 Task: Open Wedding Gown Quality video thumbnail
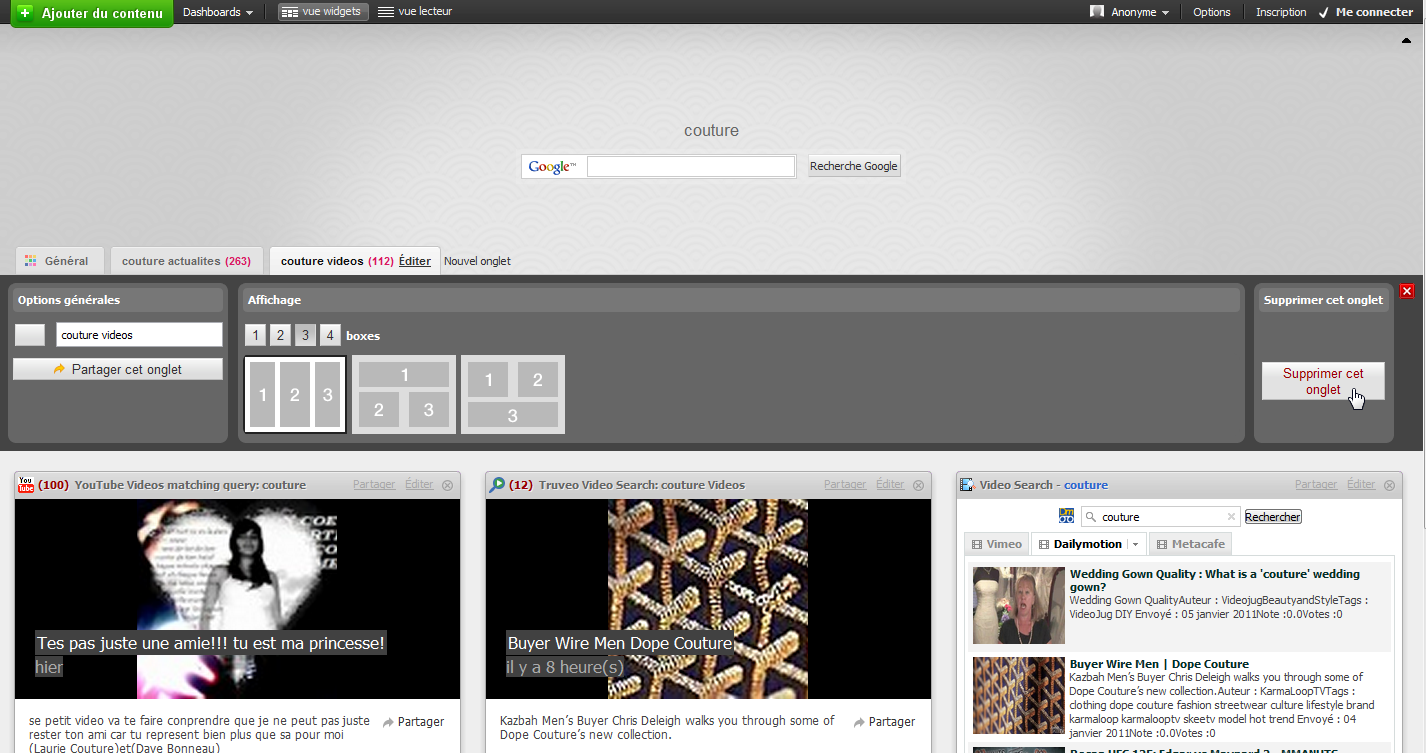[1018, 605]
